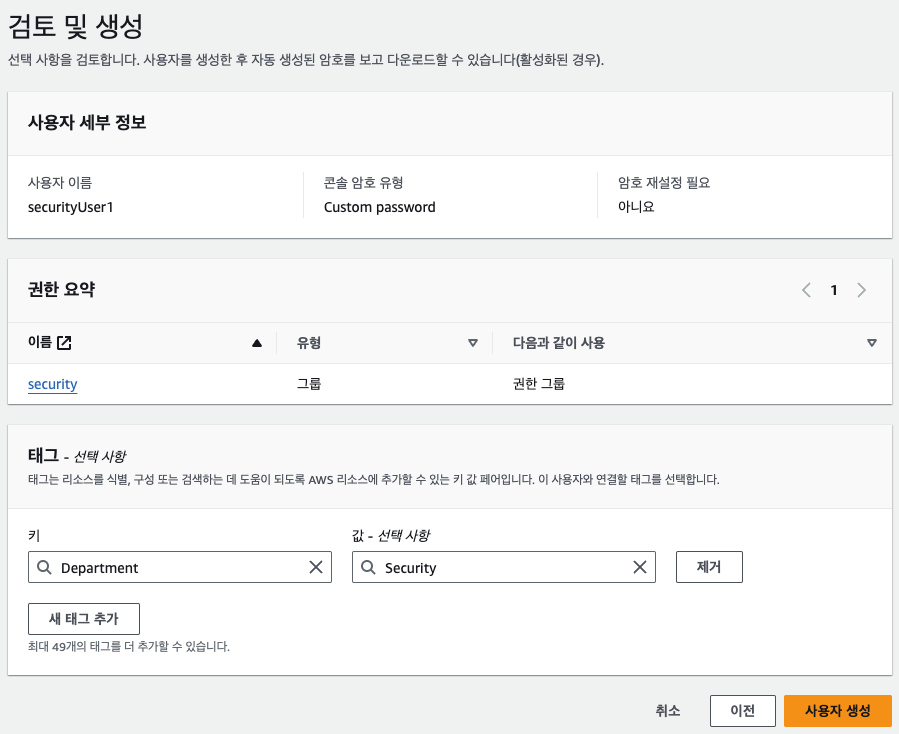Cancel with the 취소 button

pos(668,710)
